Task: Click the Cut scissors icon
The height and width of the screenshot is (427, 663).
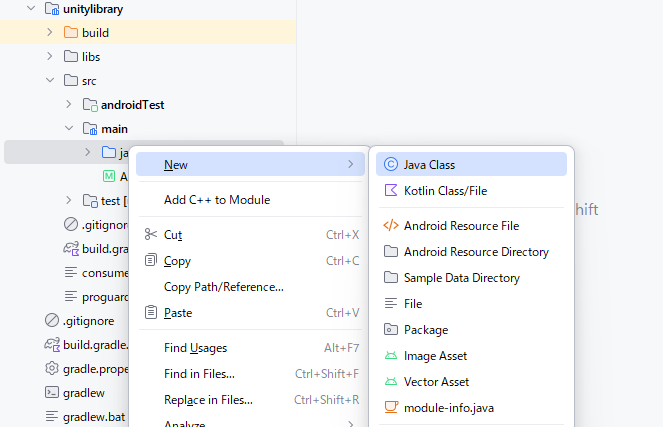Action: [151, 235]
